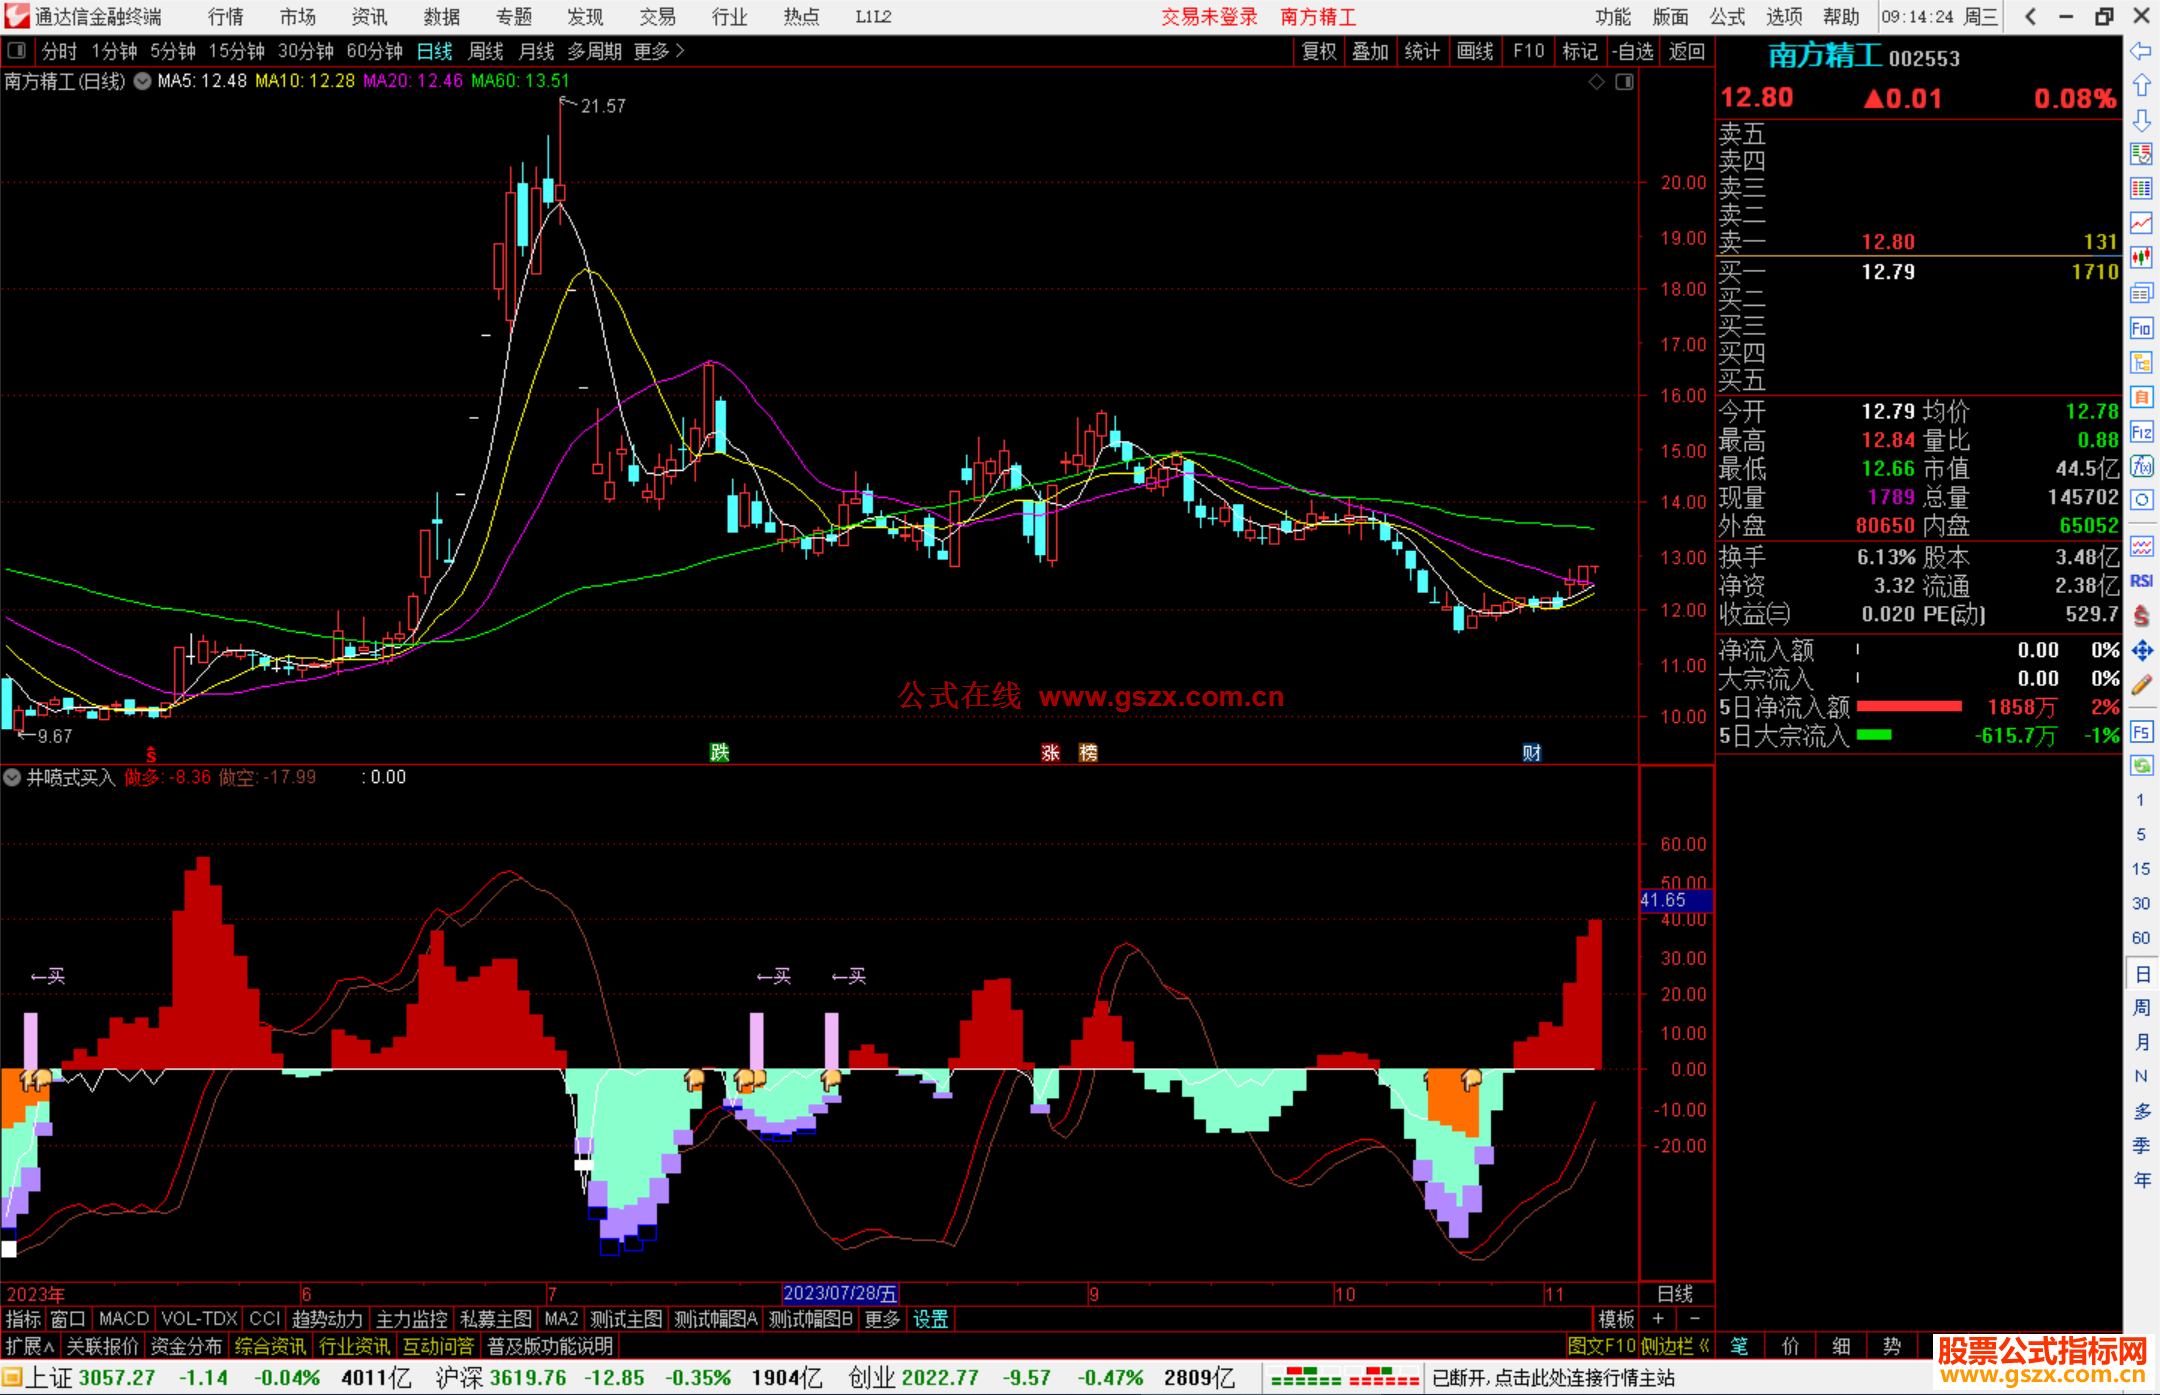2160x1395 pixels.
Task: Click the RSI indicator icon in right sidebar
Action: [2141, 581]
